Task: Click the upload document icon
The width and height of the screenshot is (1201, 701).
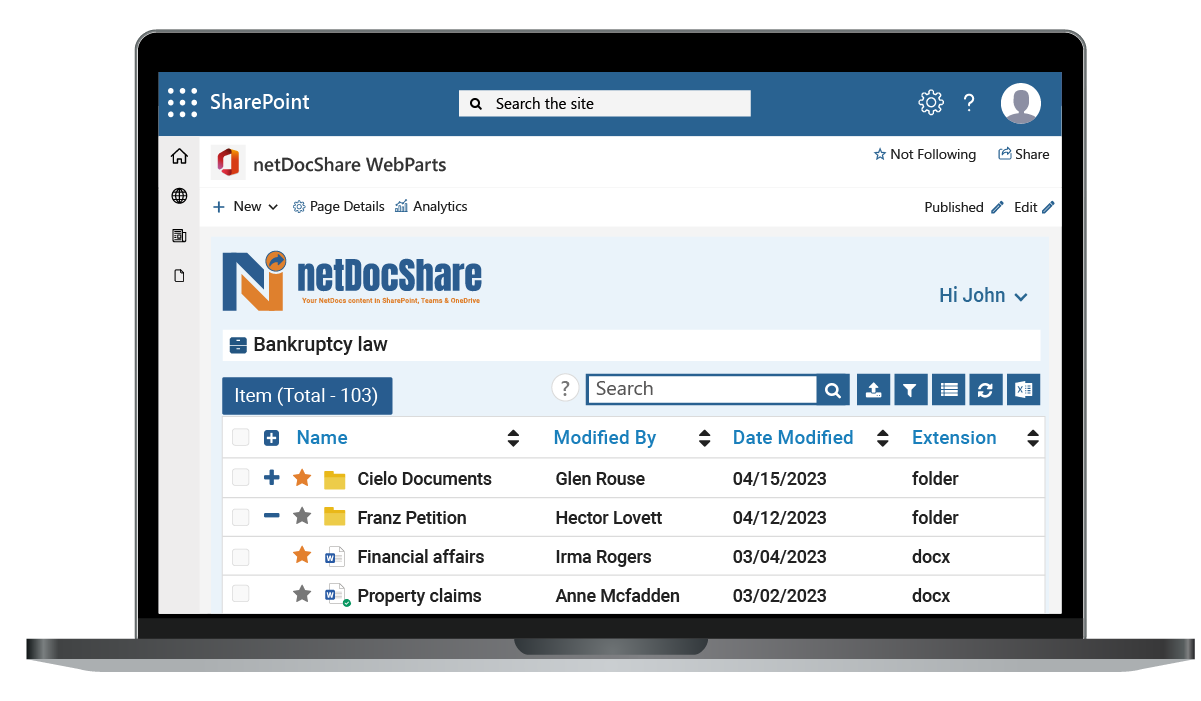Action: tap(873, 390)
